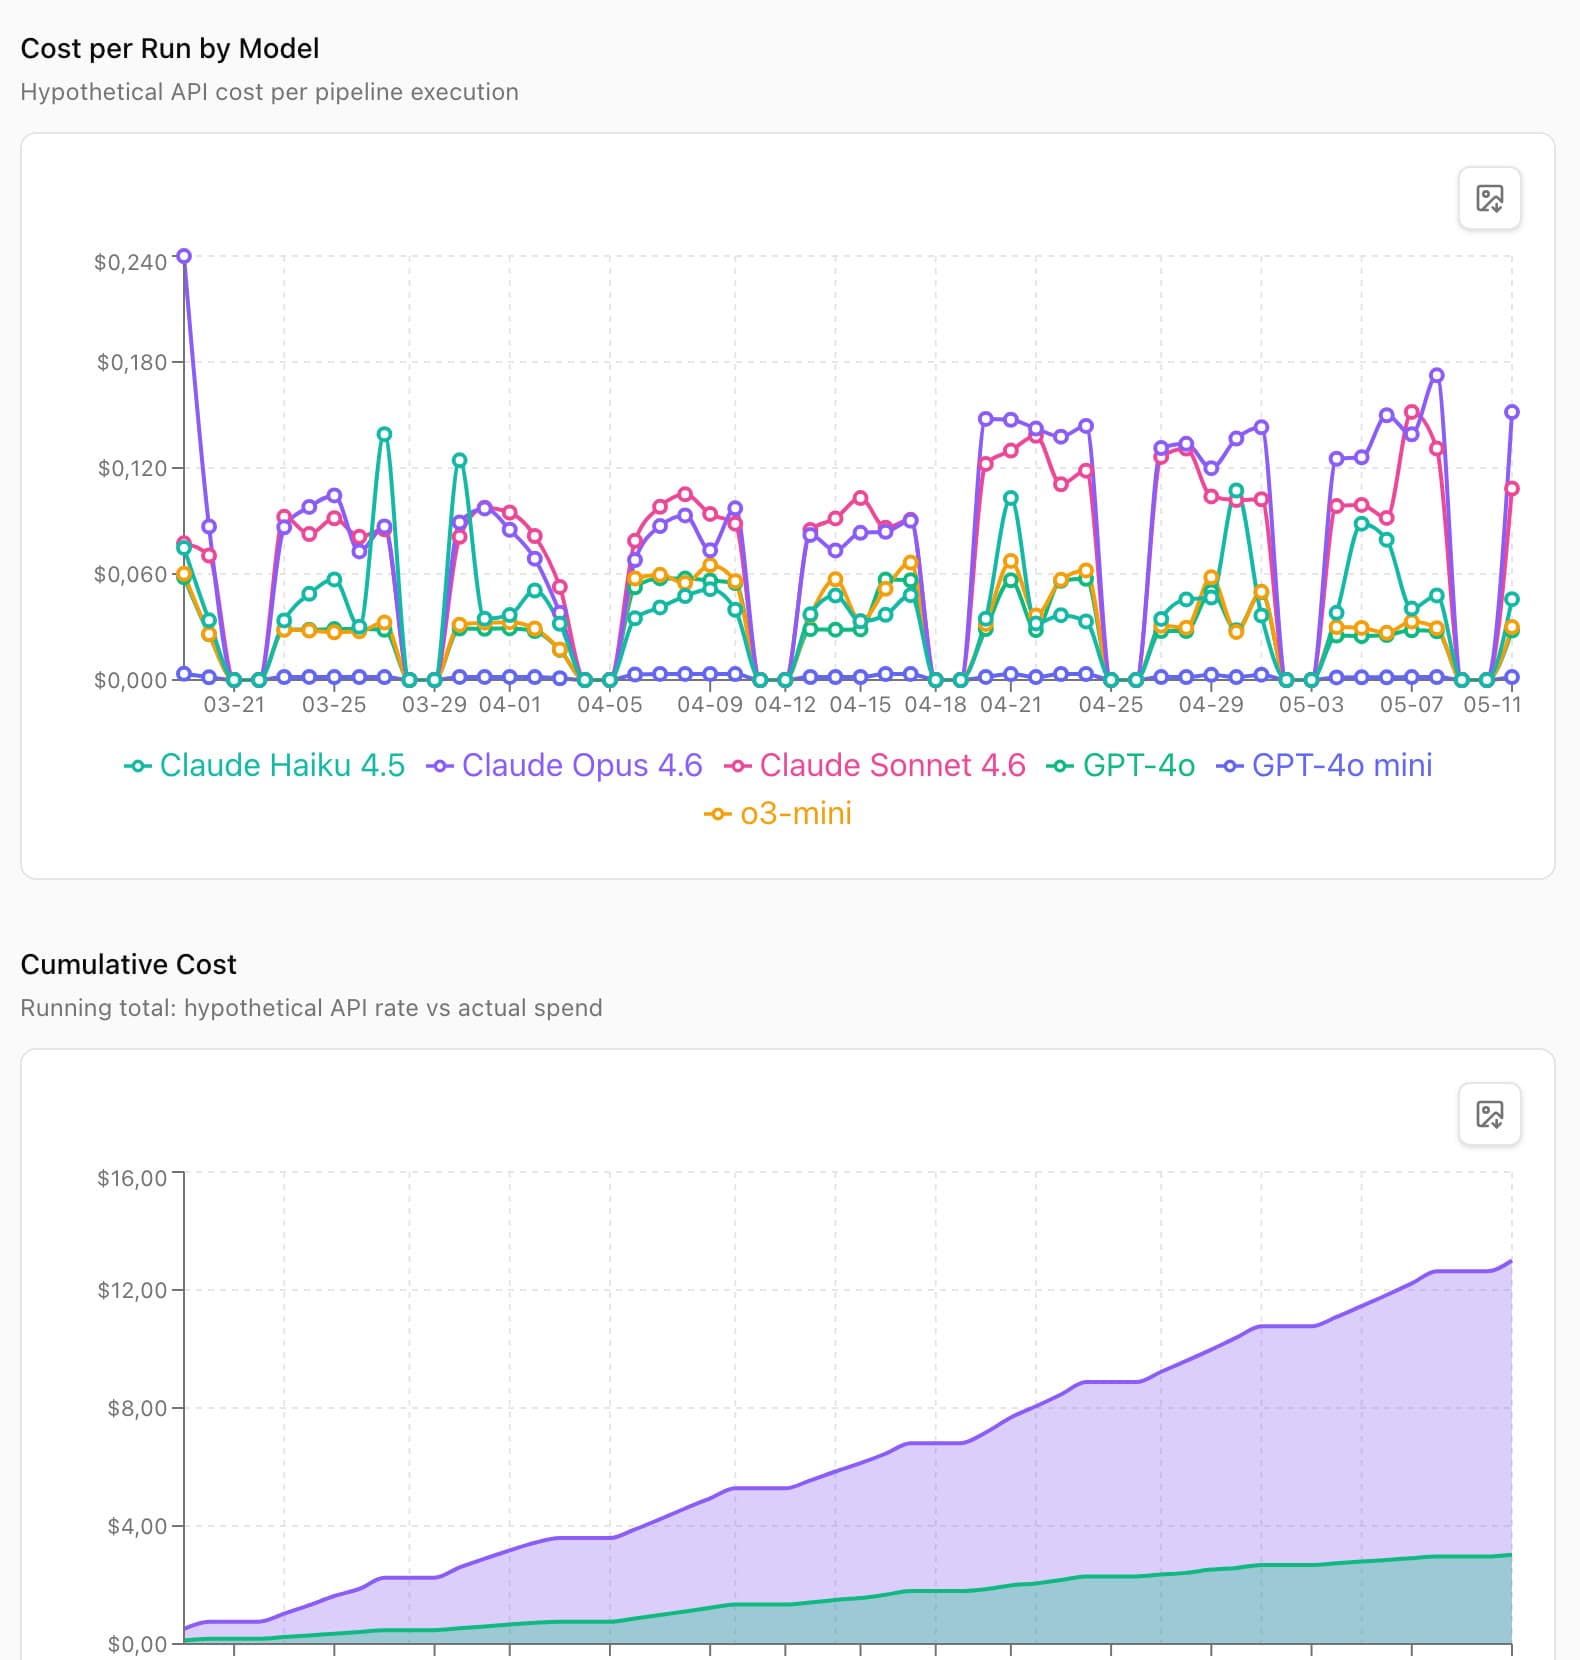Click the 04-05 x-axis date label
Screen dimensions: 1580x1660
pyautogui.click(x=609, y=705)
